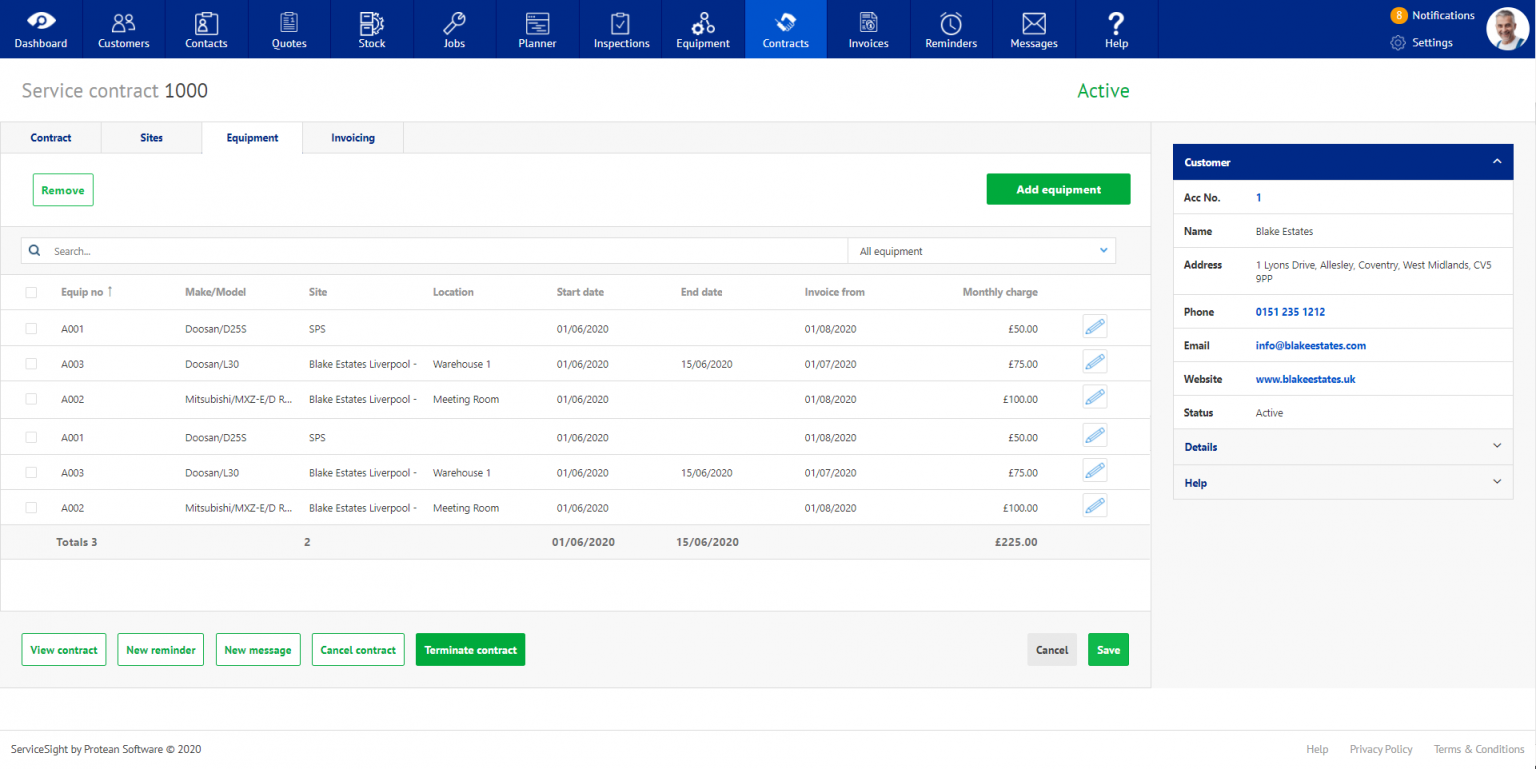Open the Invoices navigation icon

[868, 28]
